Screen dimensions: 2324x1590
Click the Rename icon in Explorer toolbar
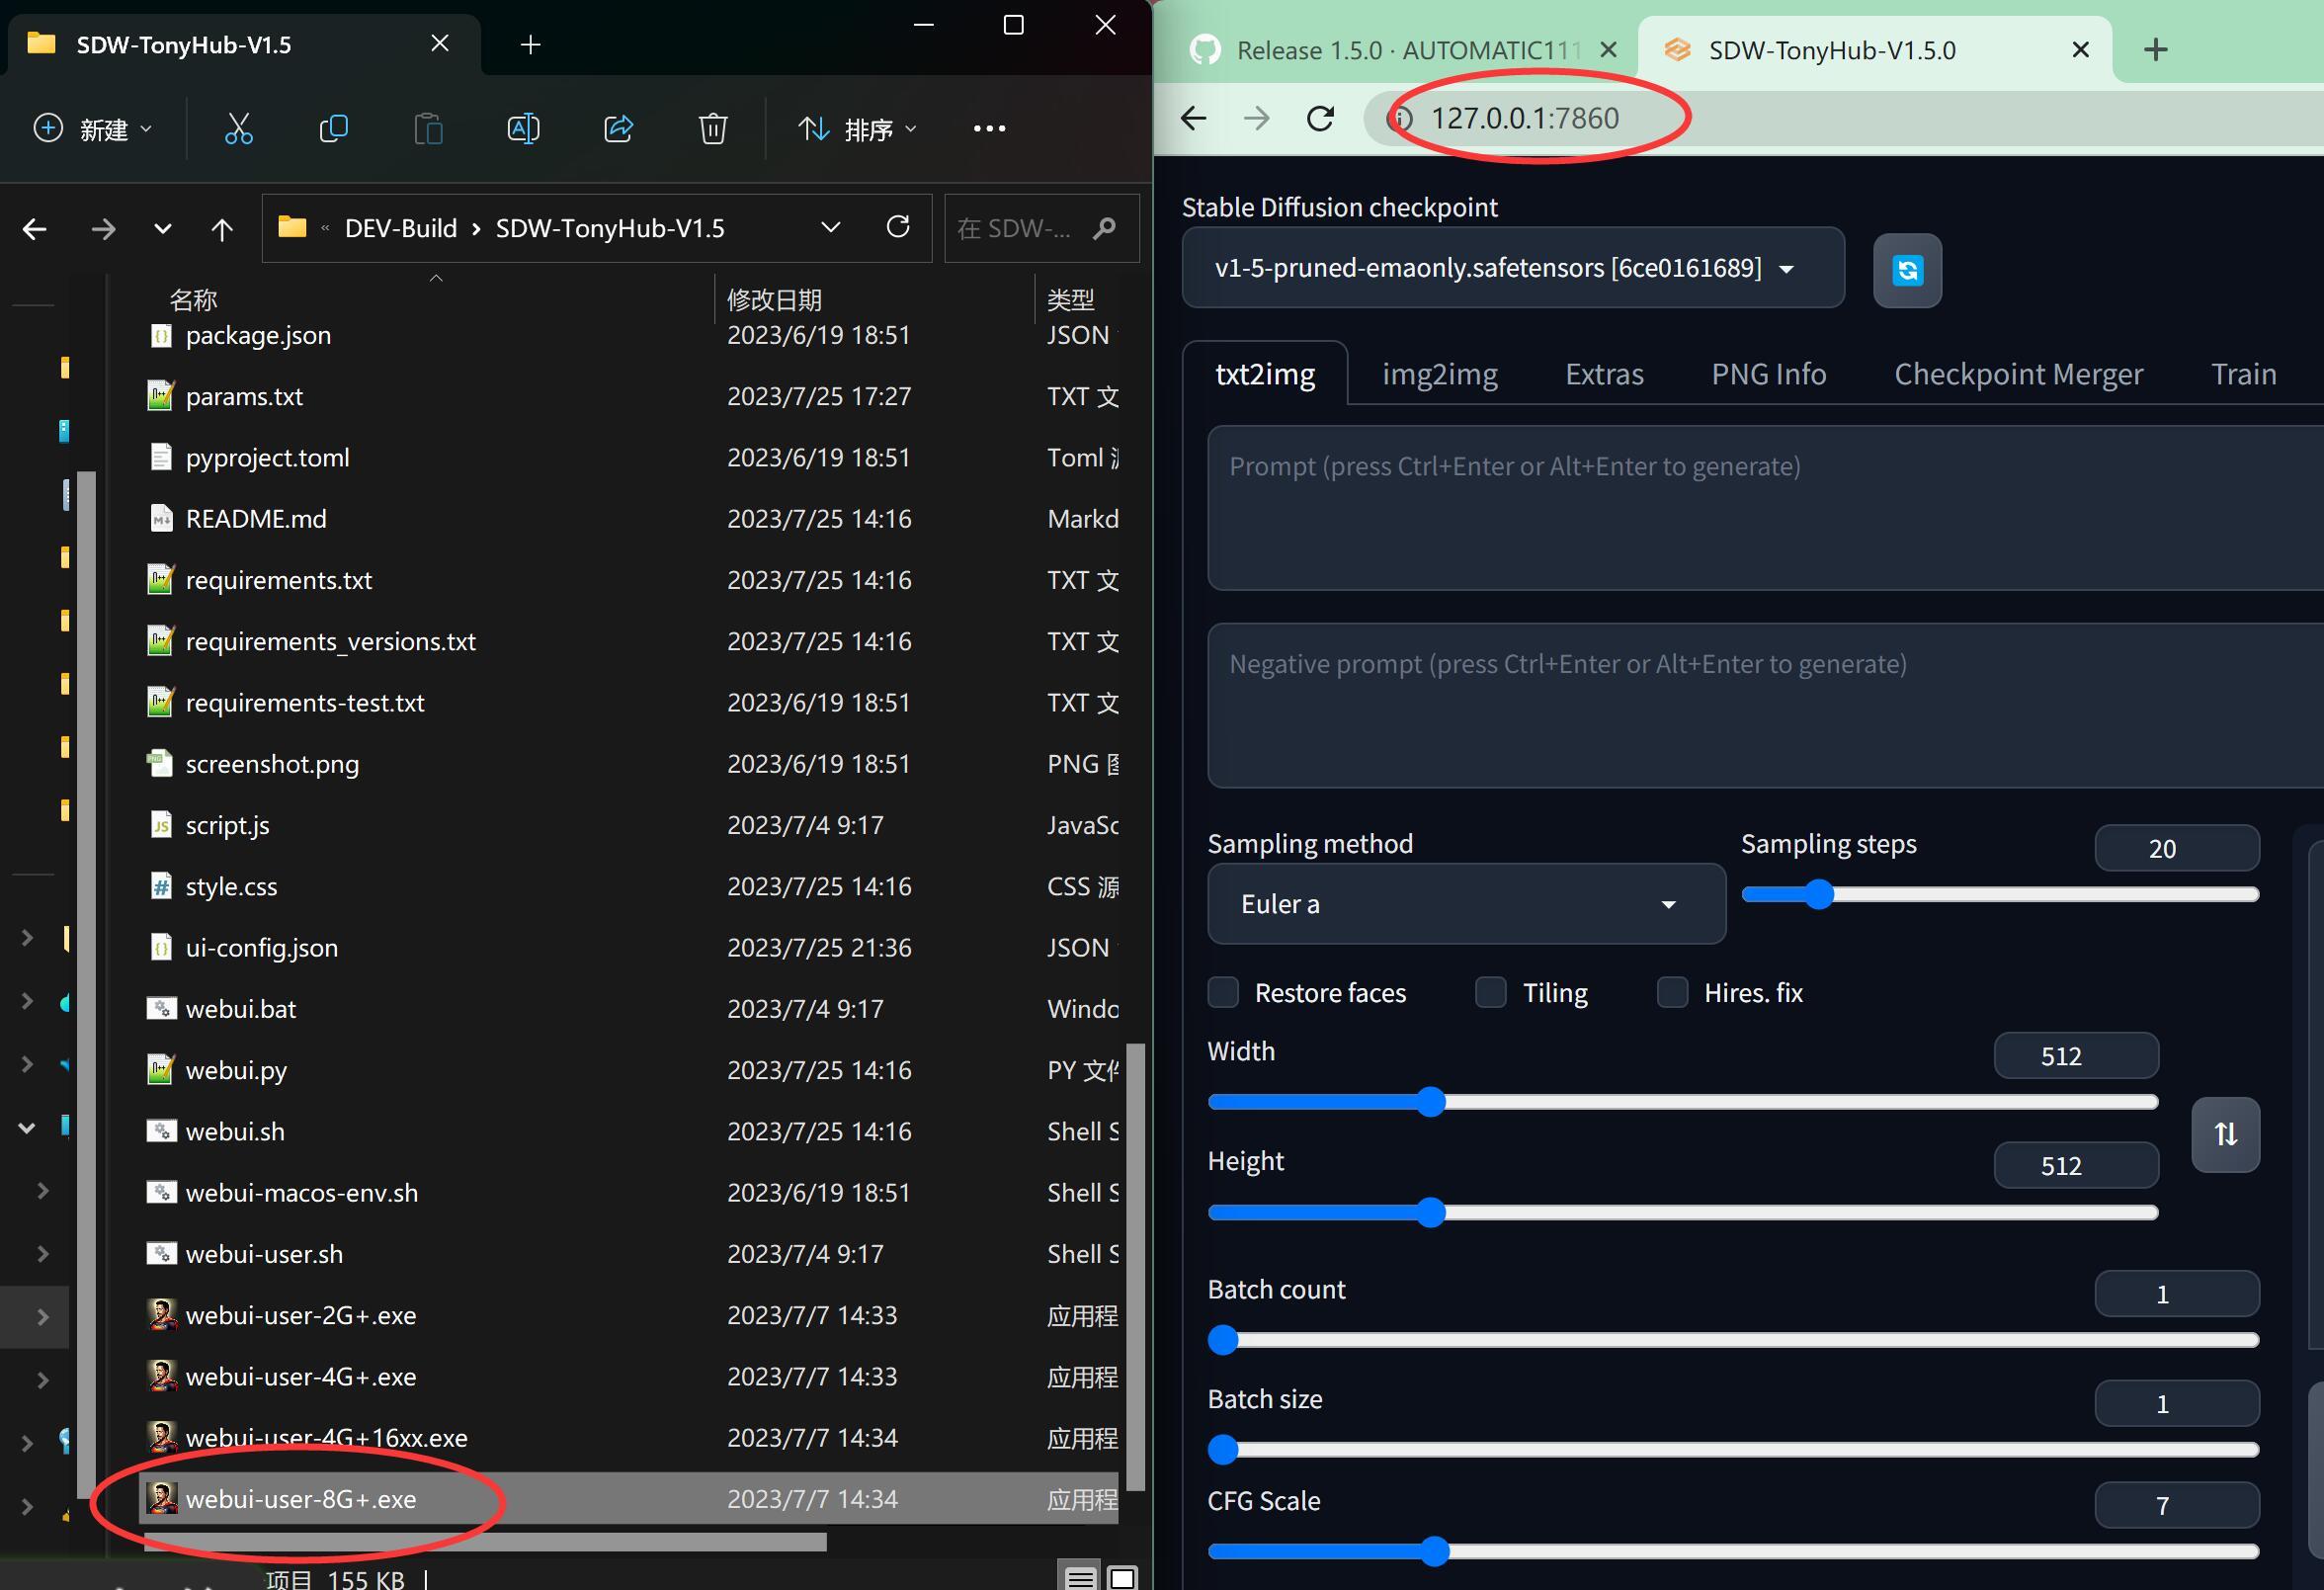tap(523, 129)
